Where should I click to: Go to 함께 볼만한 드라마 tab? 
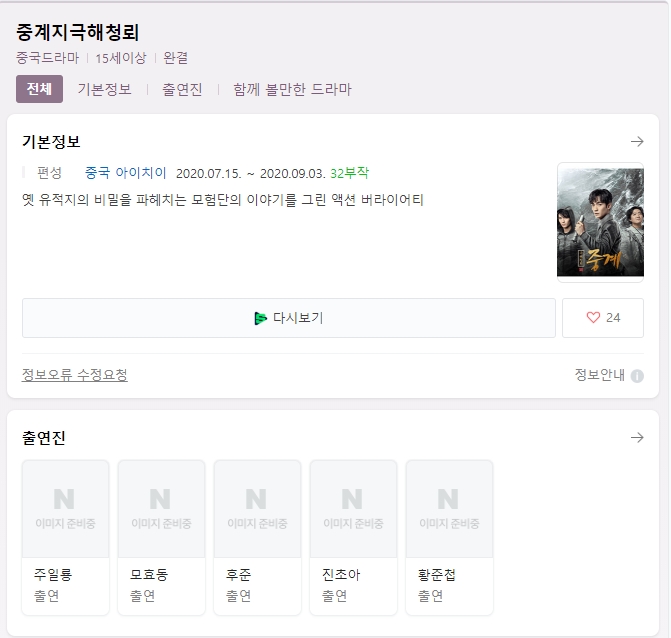click(292, 89)
